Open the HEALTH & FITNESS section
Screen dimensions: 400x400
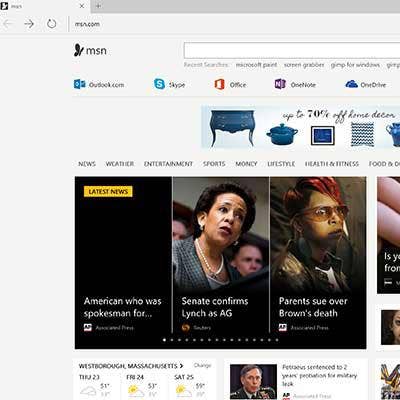tap(332, 164)
